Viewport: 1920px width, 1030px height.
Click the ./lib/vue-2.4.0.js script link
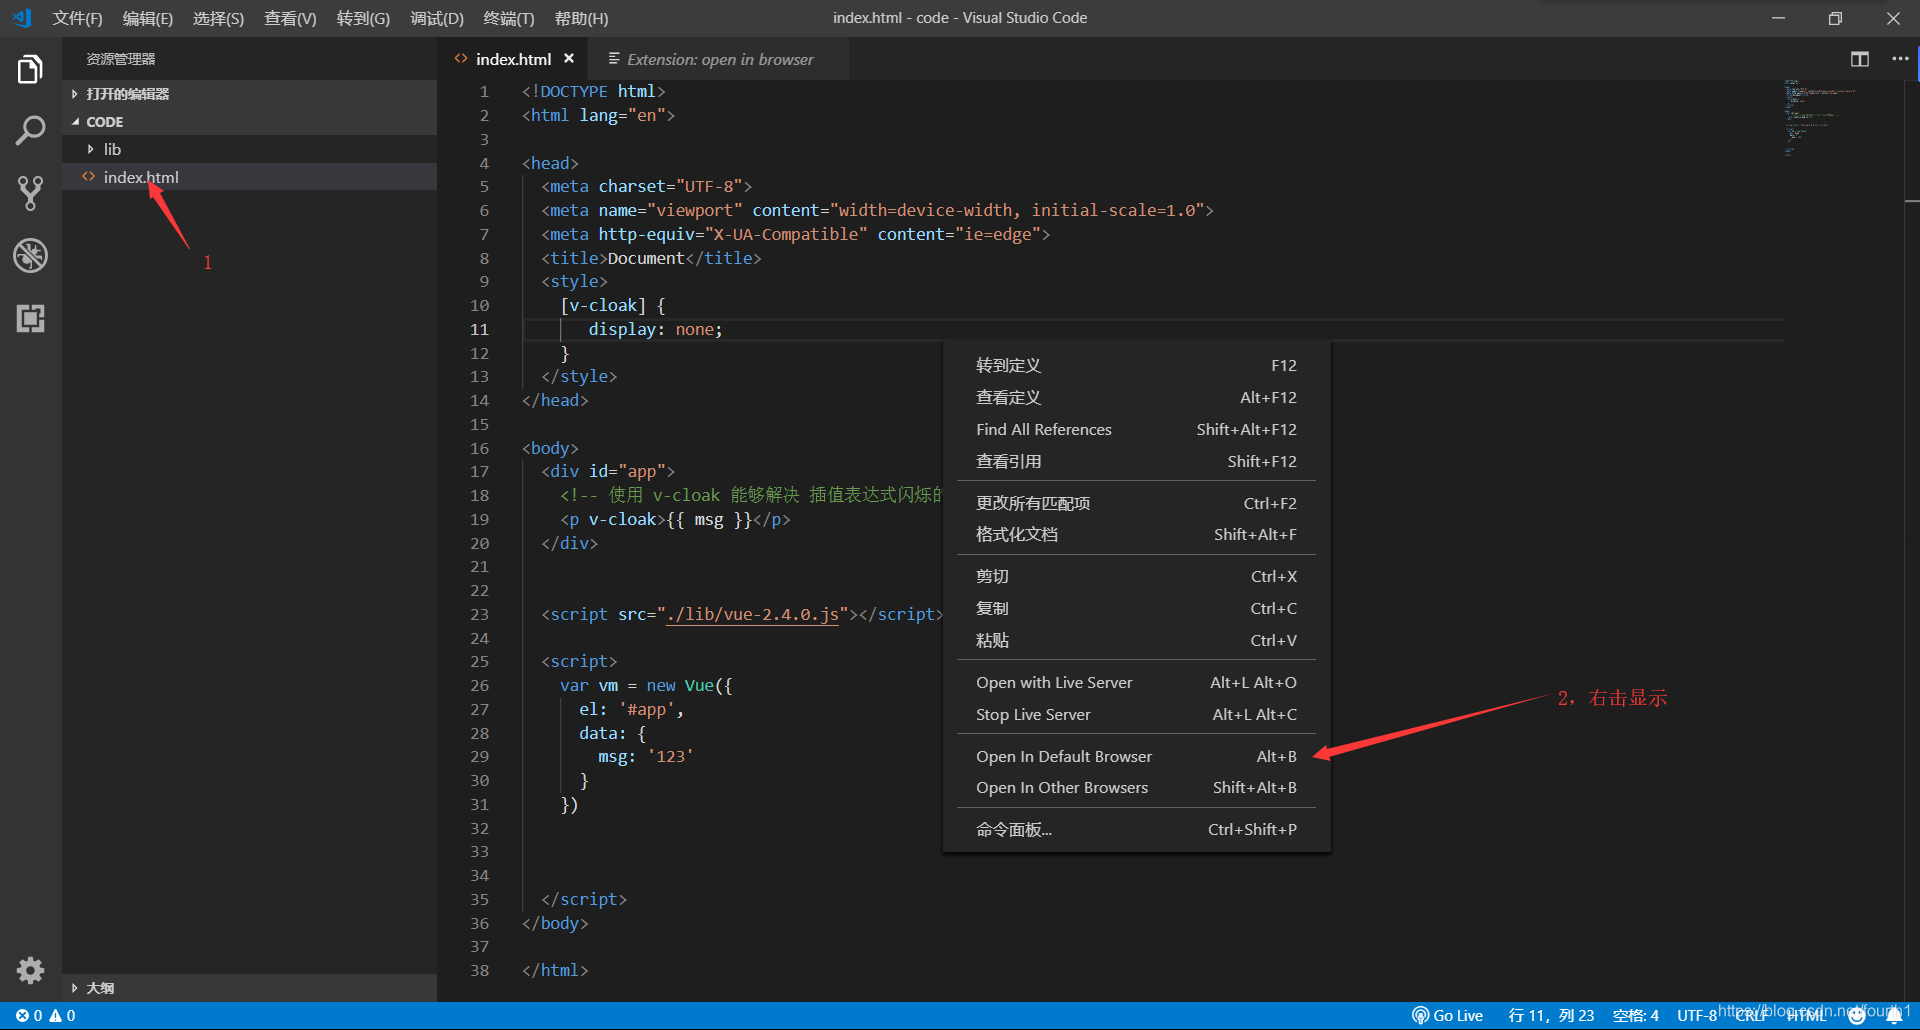coord(753,614)
